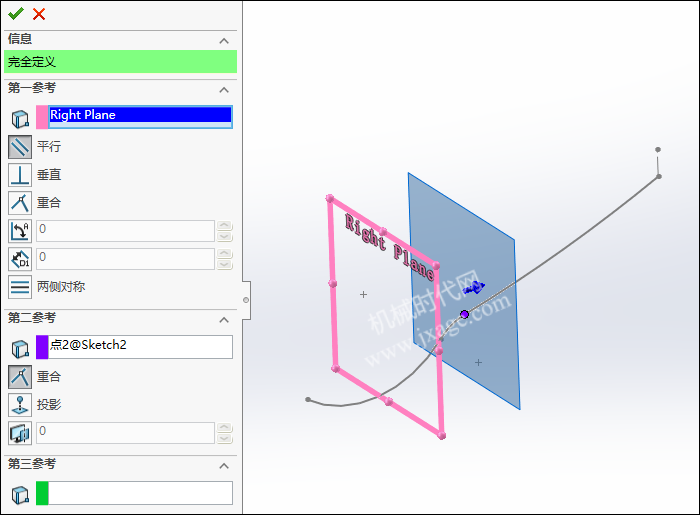Screen dimensions: 700x515
Task: Toggle the 垂直 perpendicular constraint icon
Action: [x=20, y=175]
